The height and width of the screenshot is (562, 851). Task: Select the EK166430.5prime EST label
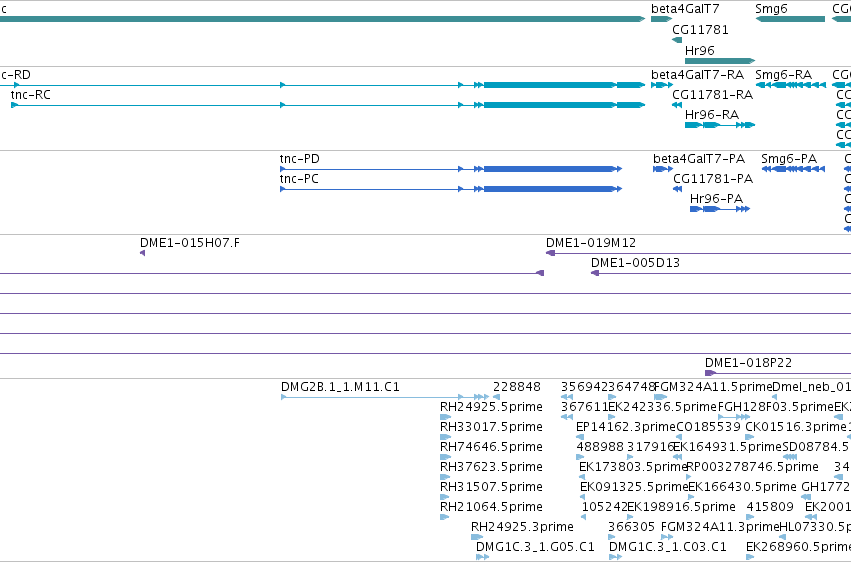742,488
